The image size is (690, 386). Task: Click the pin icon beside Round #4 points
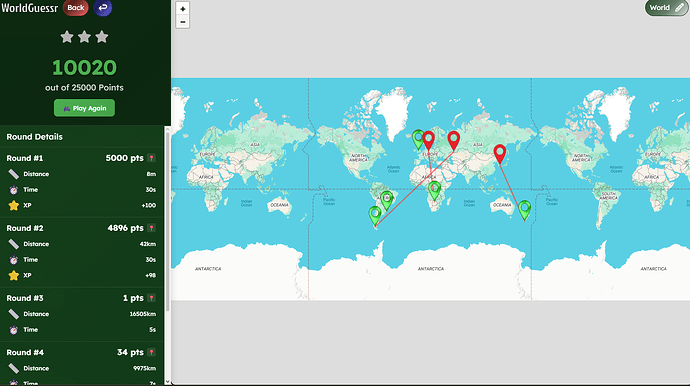click(x=151, y=352)
